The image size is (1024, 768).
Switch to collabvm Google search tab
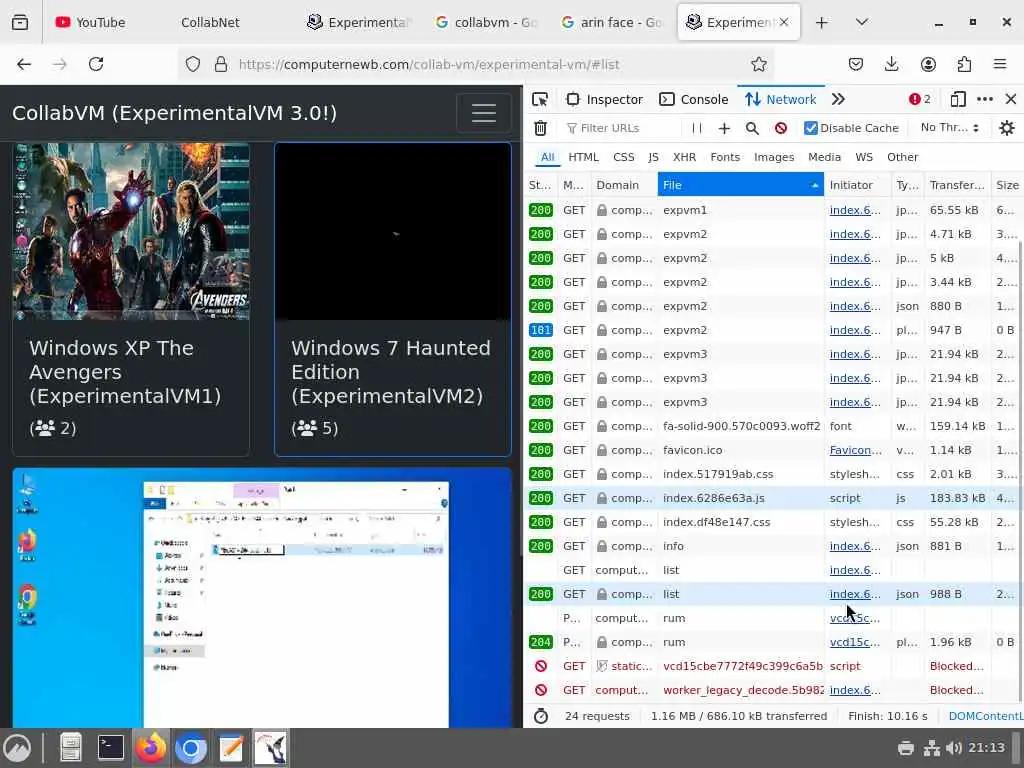[x=487, y=22]
